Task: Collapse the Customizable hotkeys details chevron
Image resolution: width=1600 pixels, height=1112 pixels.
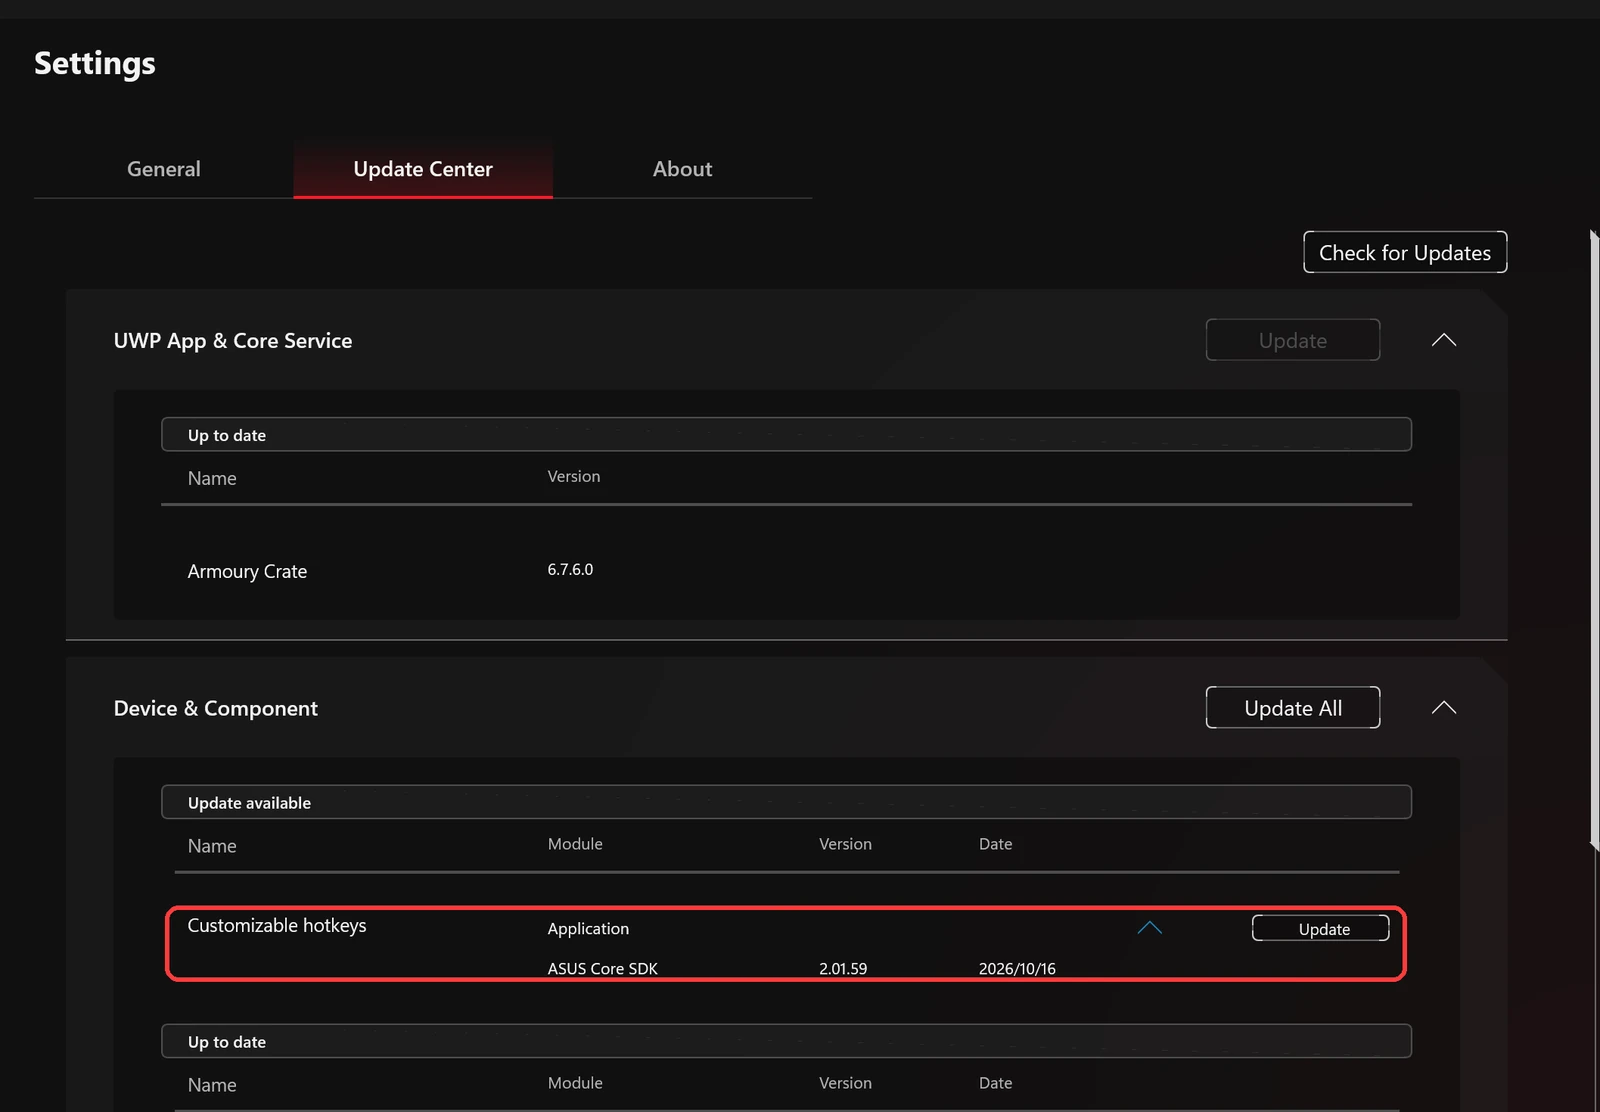Action: 1150,928
